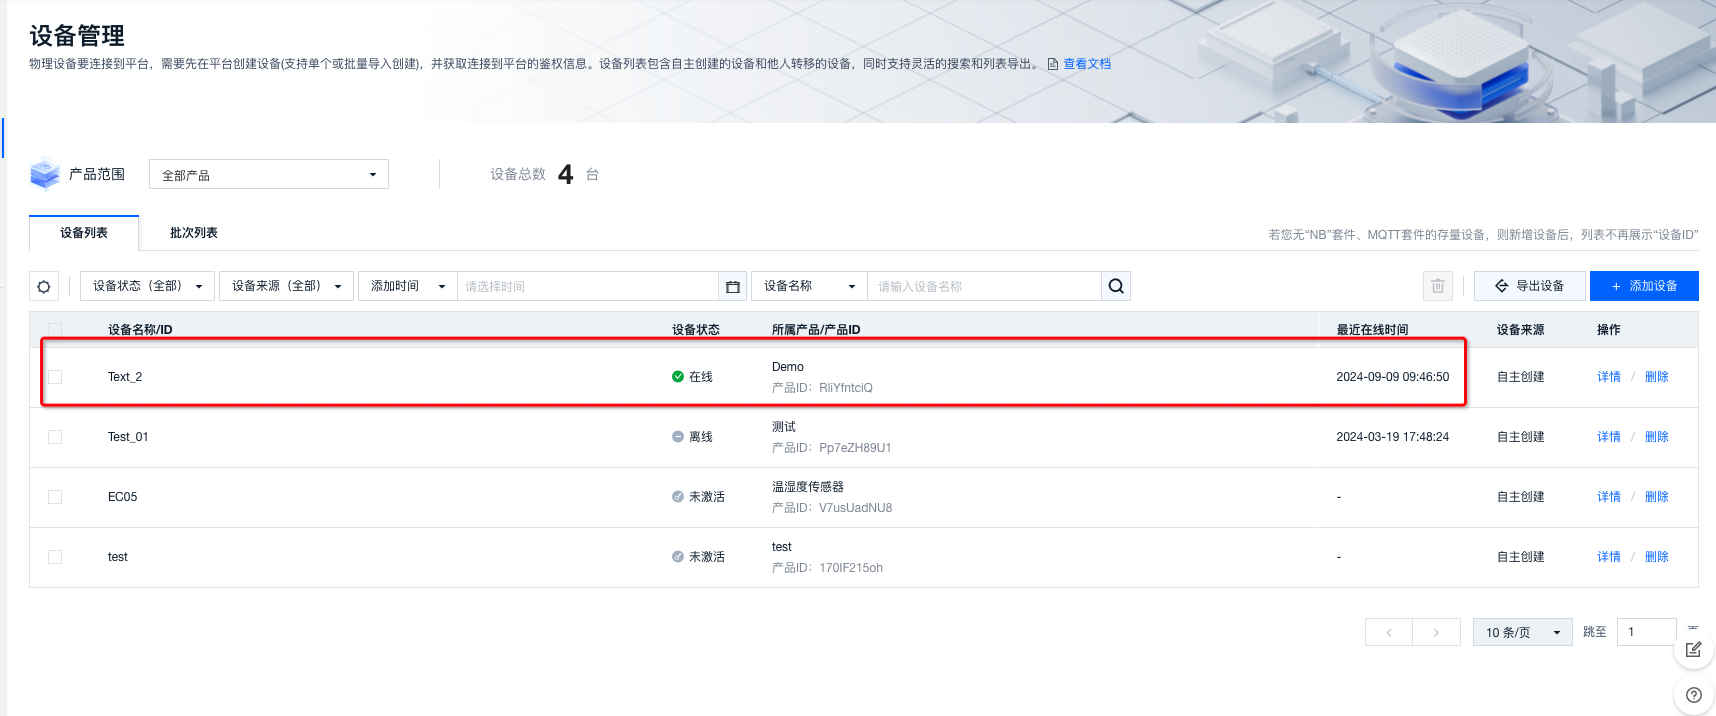This screenshot has width=1716, height=716.
Task: Expand the 产品范围 全部产品 dropdown
Action: point(268,175)
